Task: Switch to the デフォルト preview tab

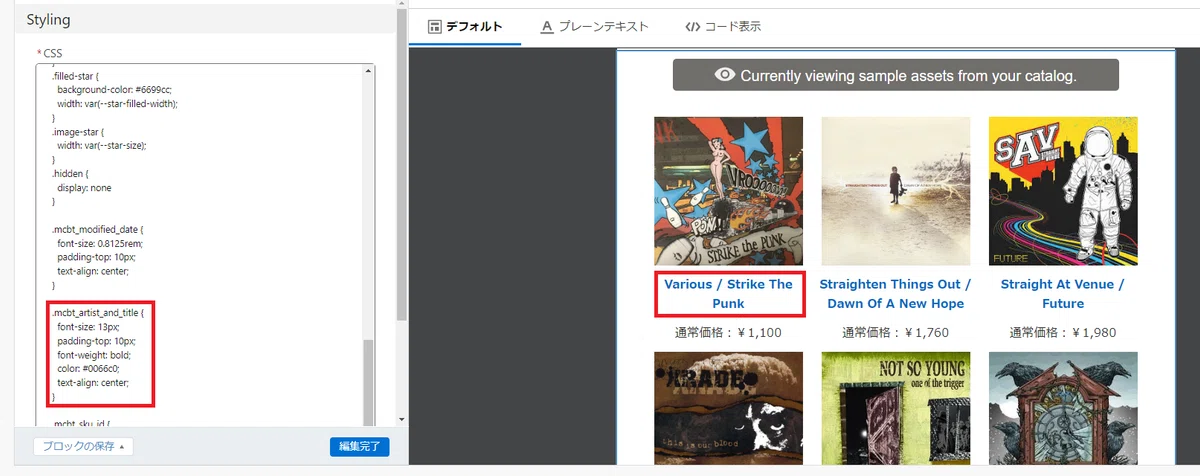Action: [465, 27]
